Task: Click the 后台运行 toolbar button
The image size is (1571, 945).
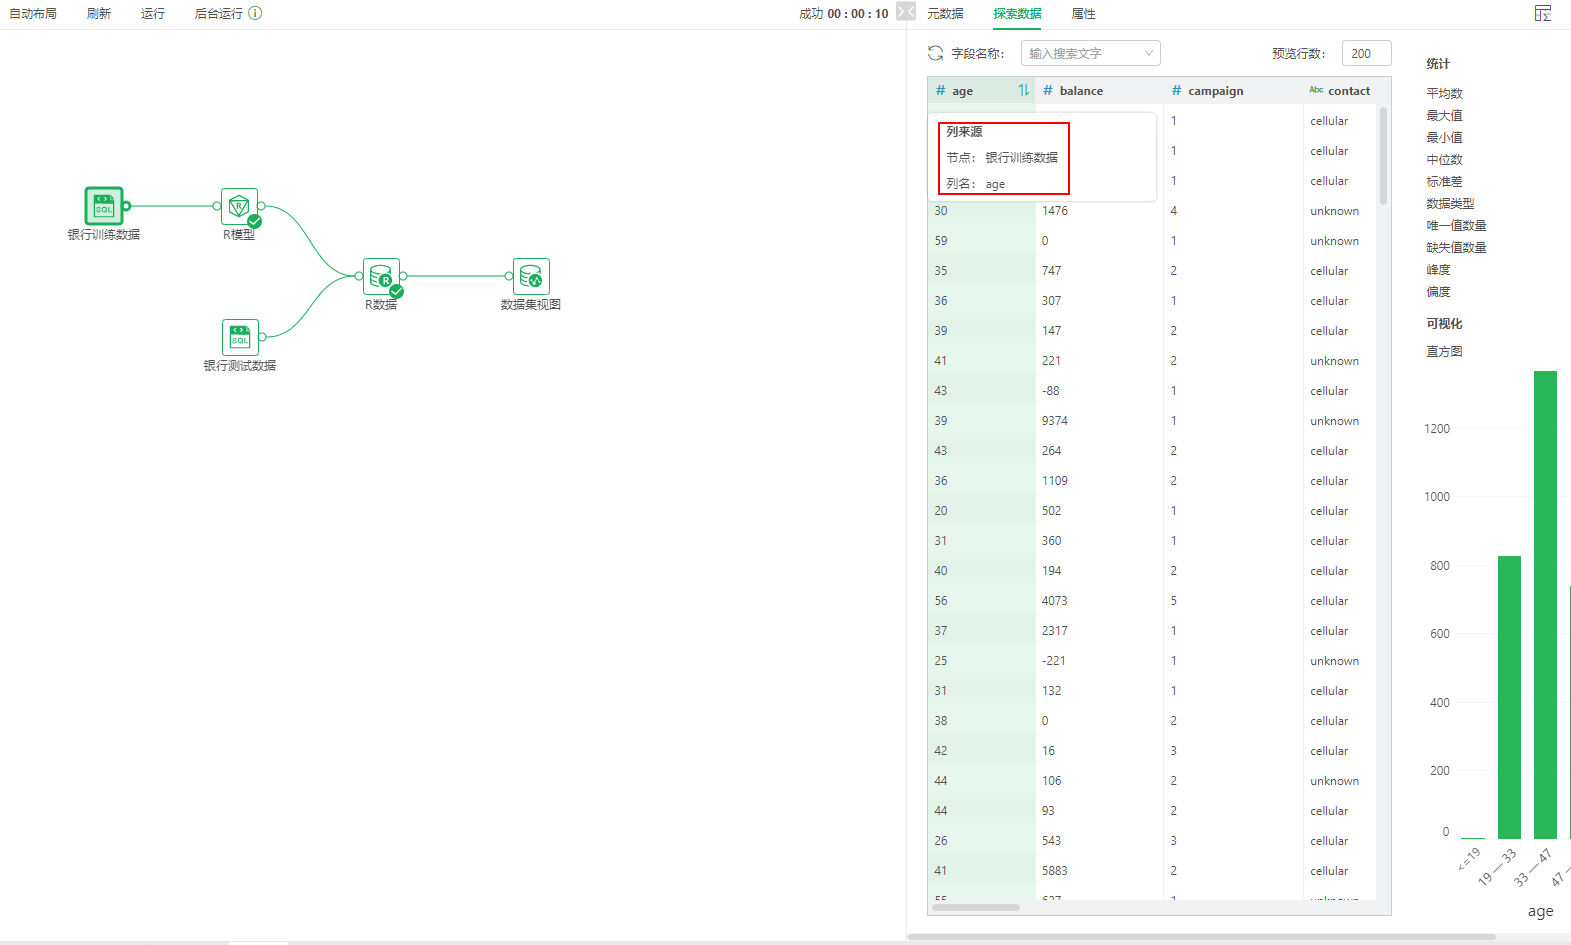Action: click(x=219, y=14)
